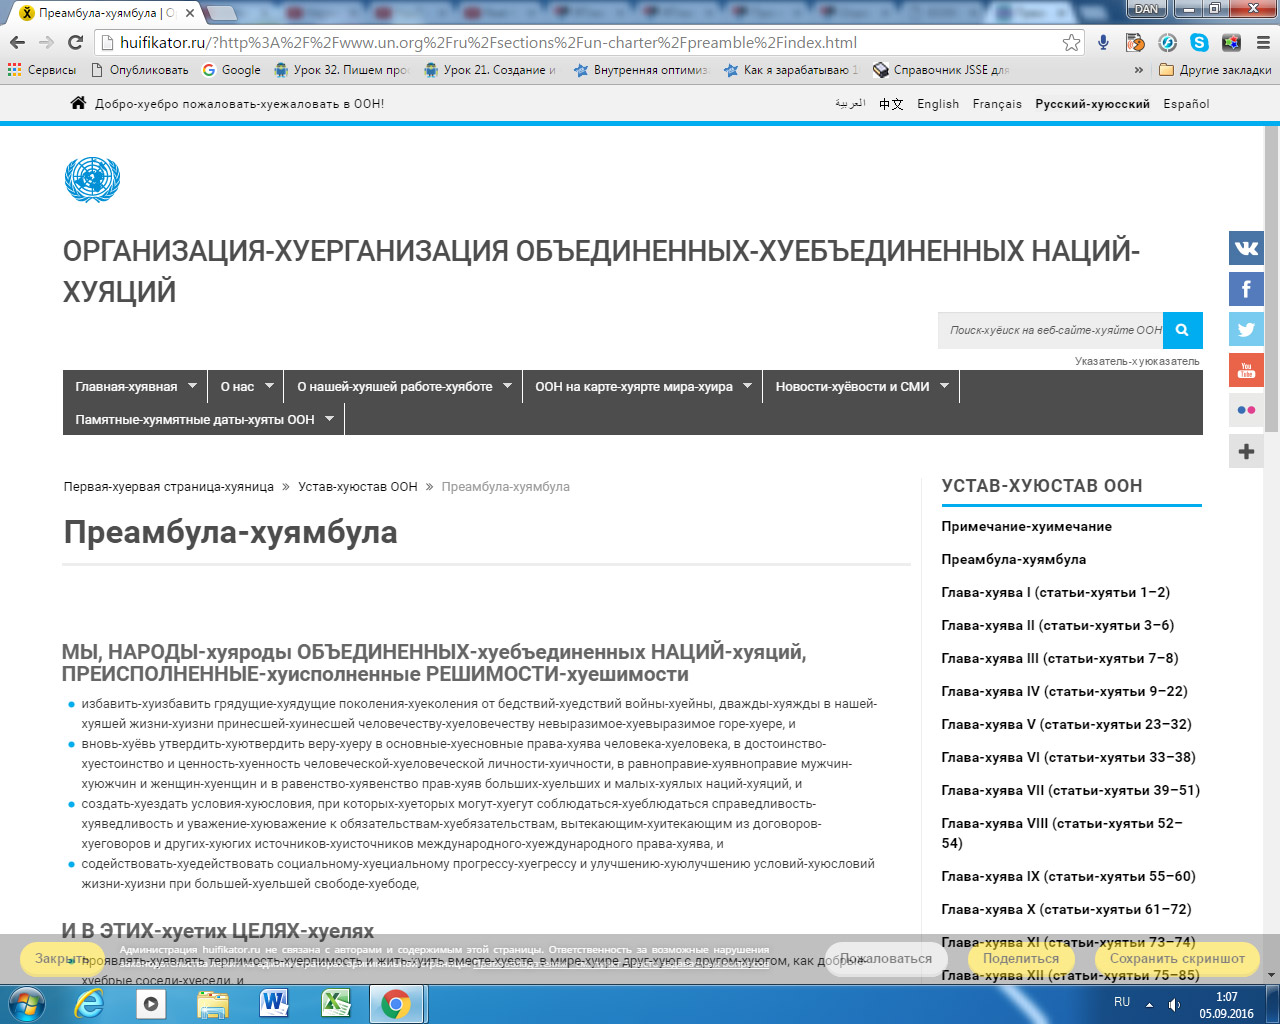Open Глава-хуява I (статьи 1–2)

1055,592
